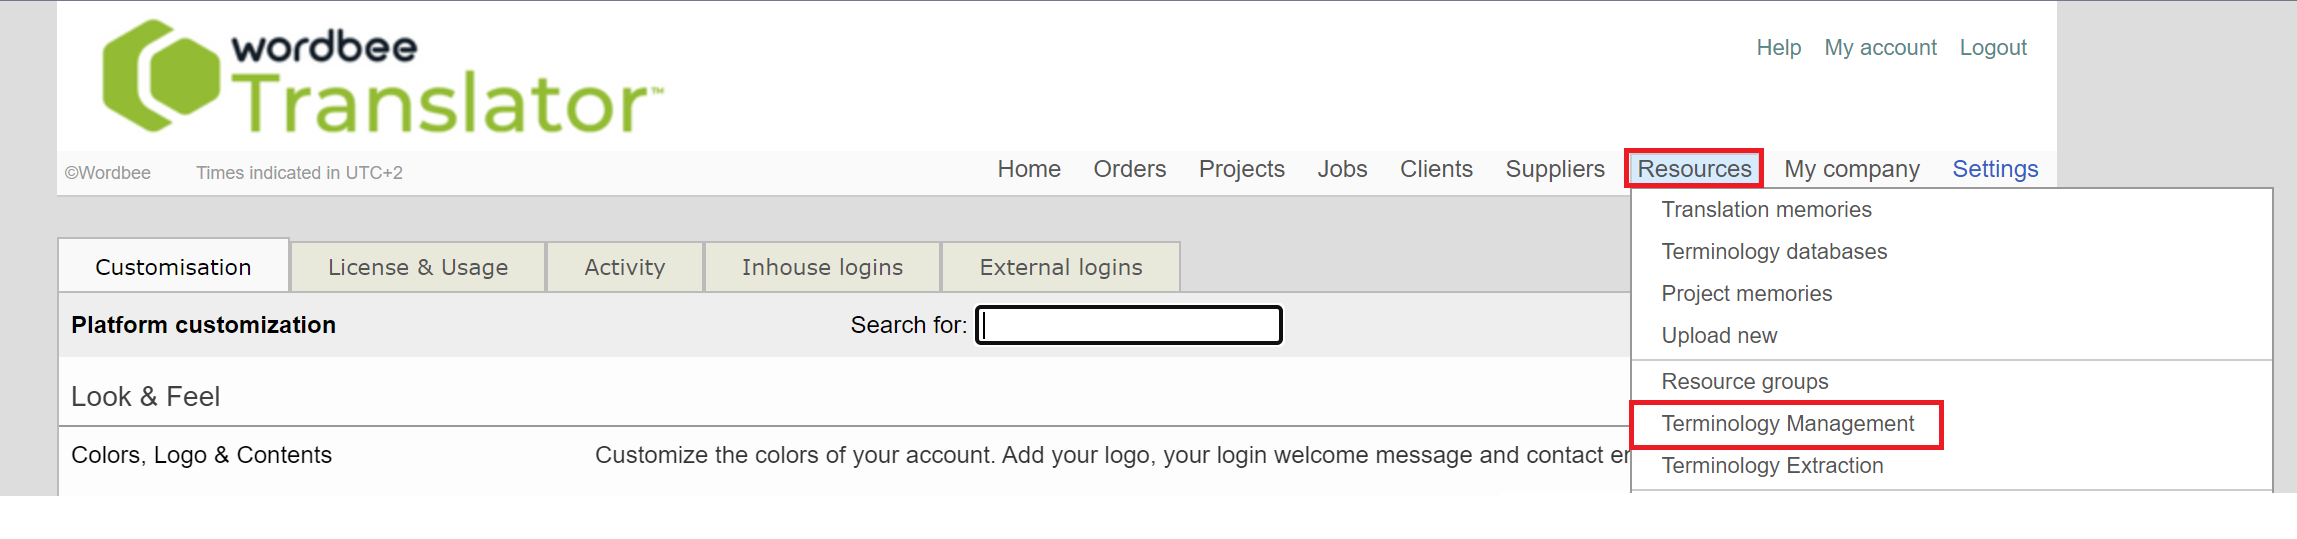Go to My account
Viewport: 2297px width, 539px height.
pyautogui.click(x=1880, y=48)
